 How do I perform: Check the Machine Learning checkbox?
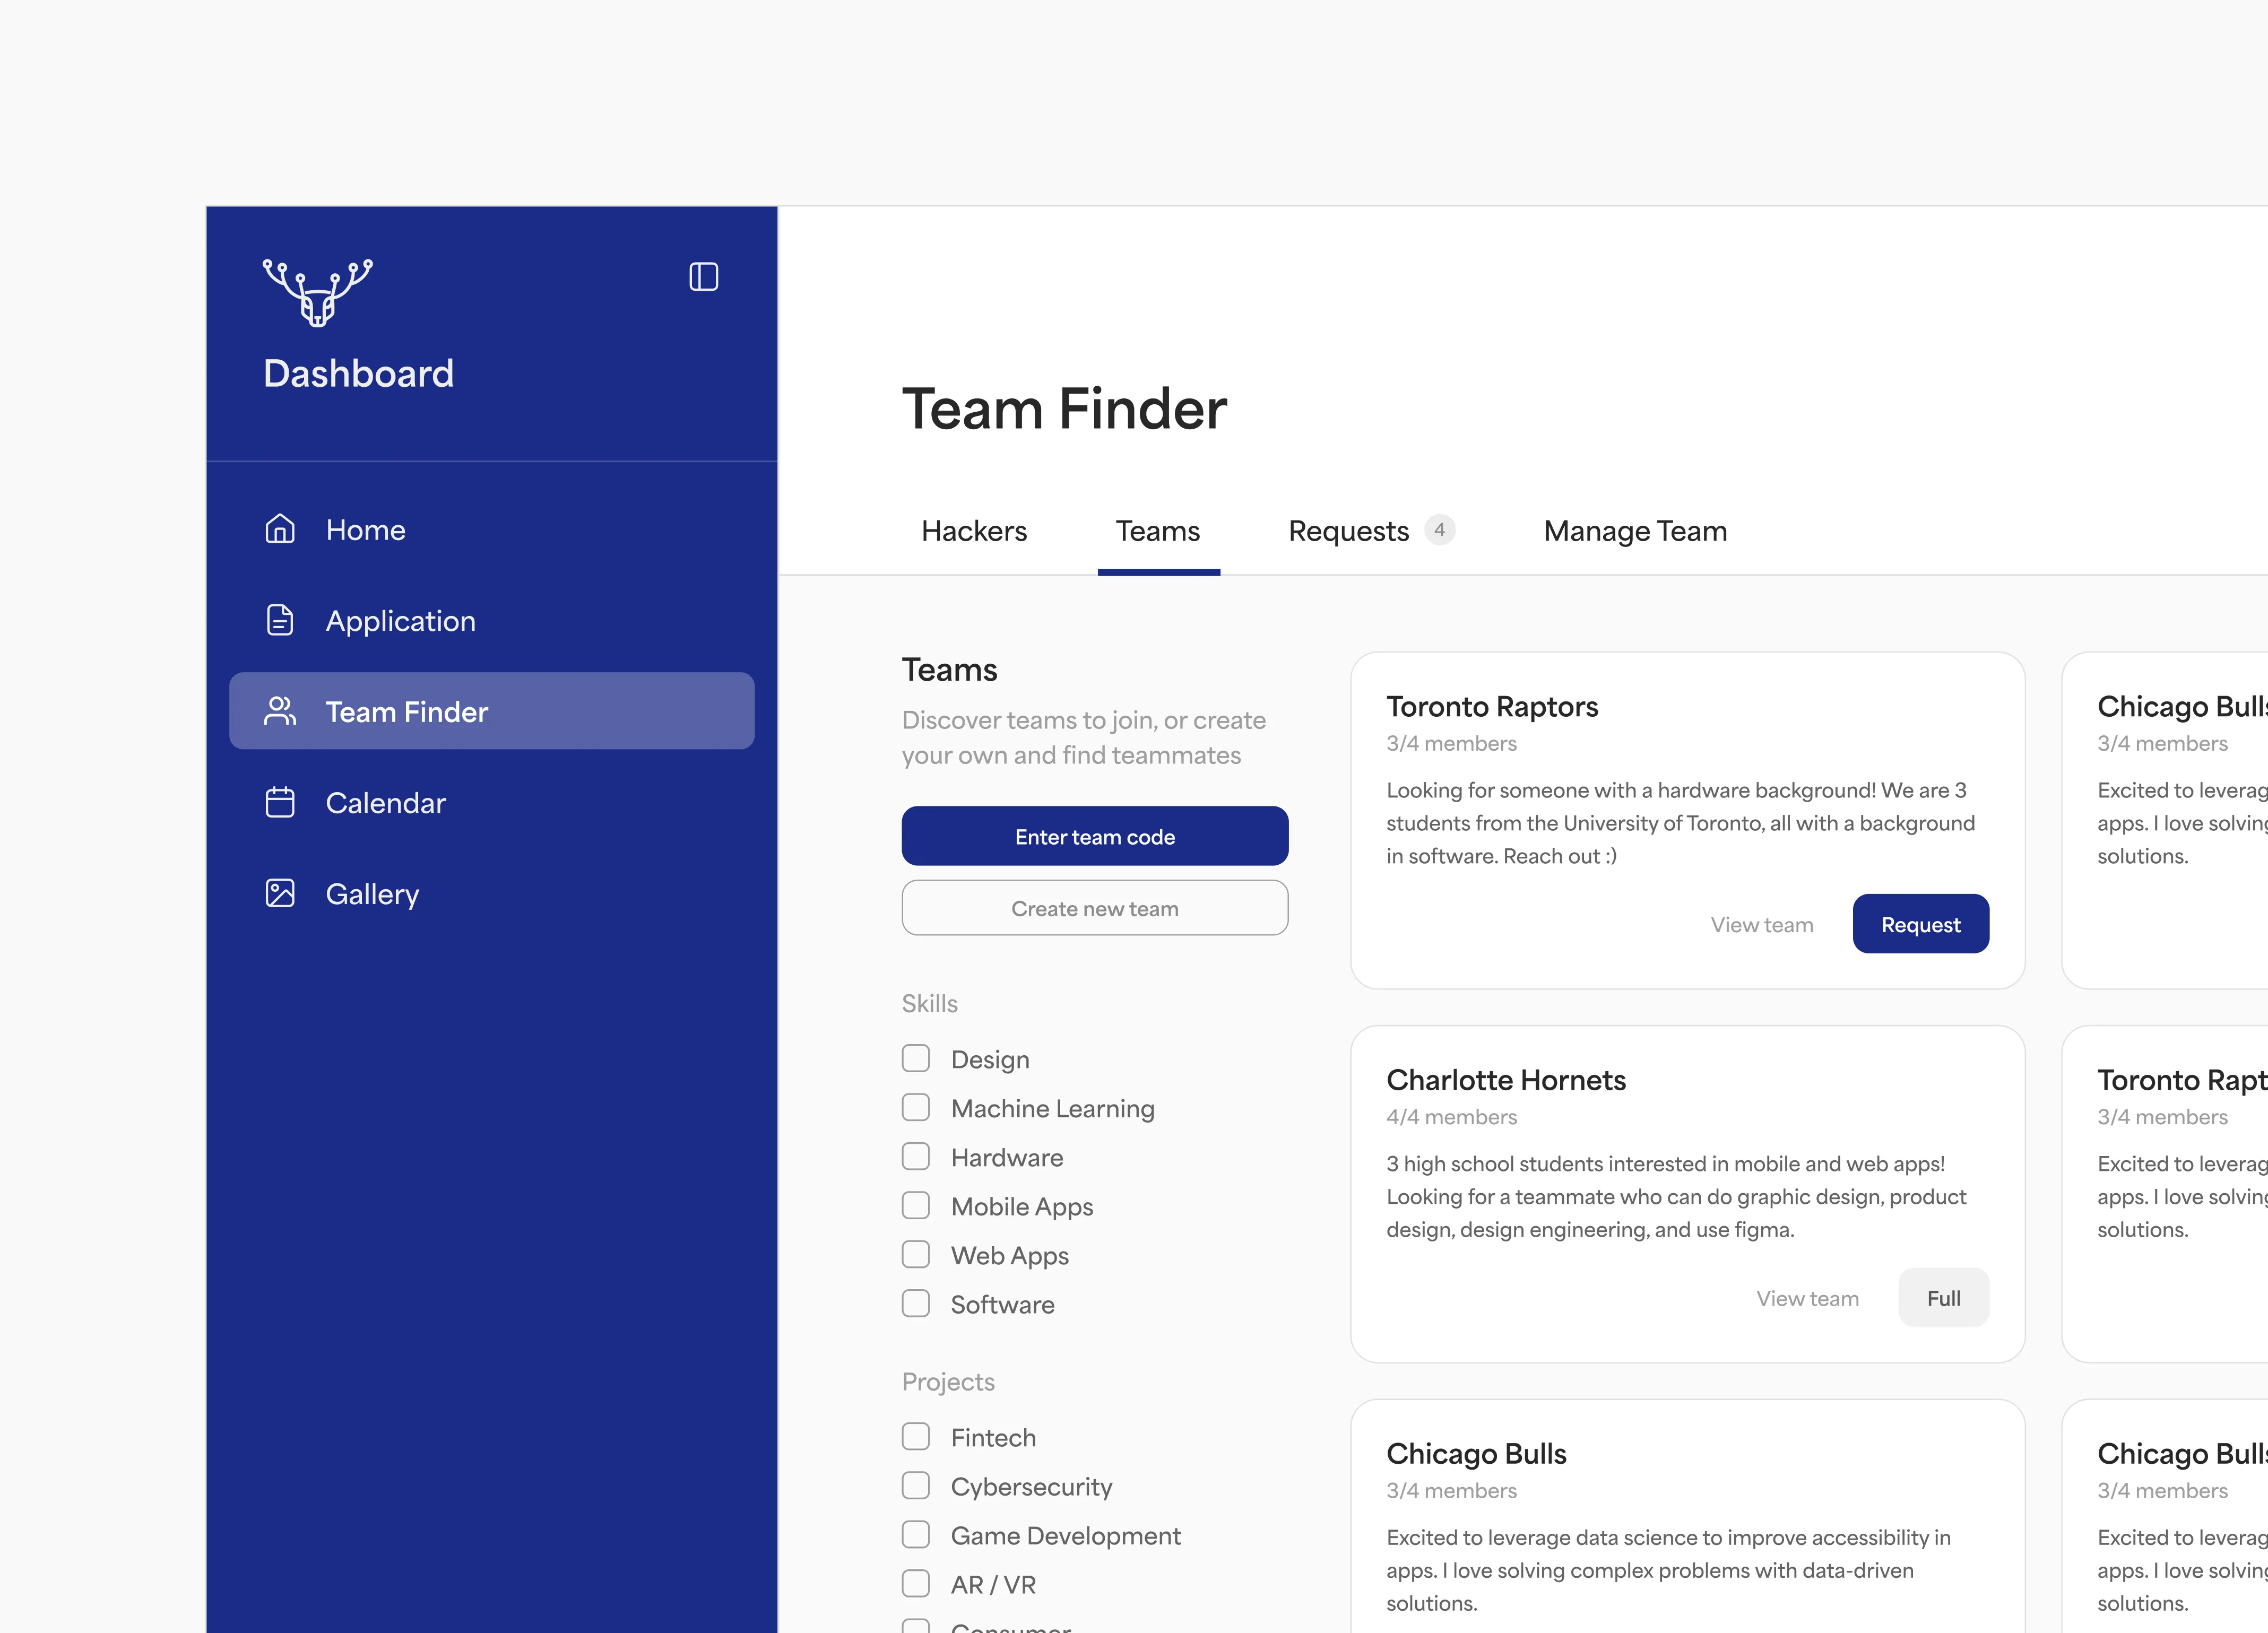916,1107
